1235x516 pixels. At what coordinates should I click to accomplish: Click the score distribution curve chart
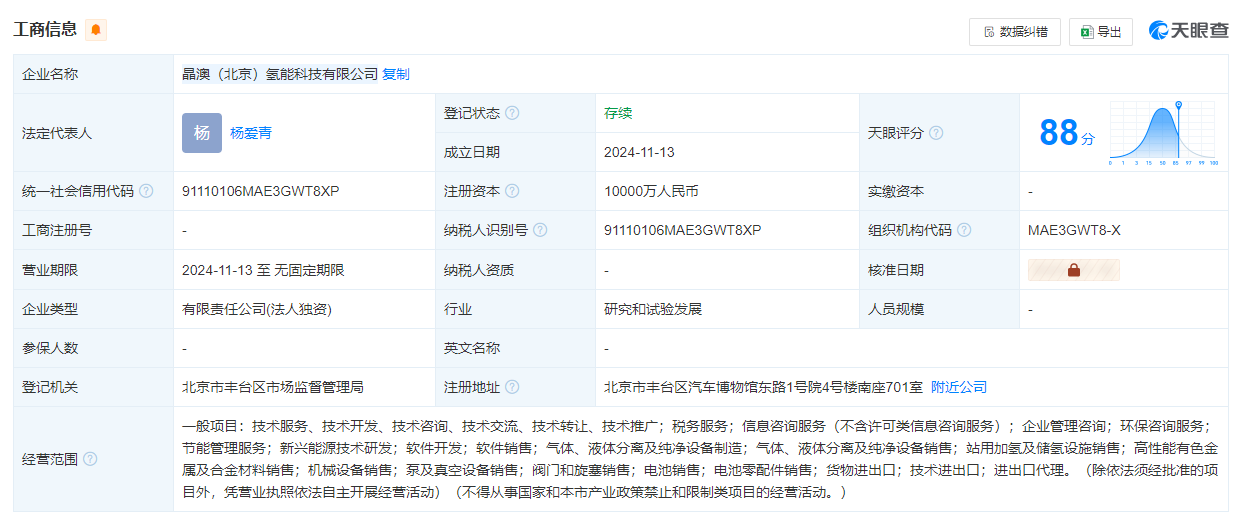[1163, 133]
